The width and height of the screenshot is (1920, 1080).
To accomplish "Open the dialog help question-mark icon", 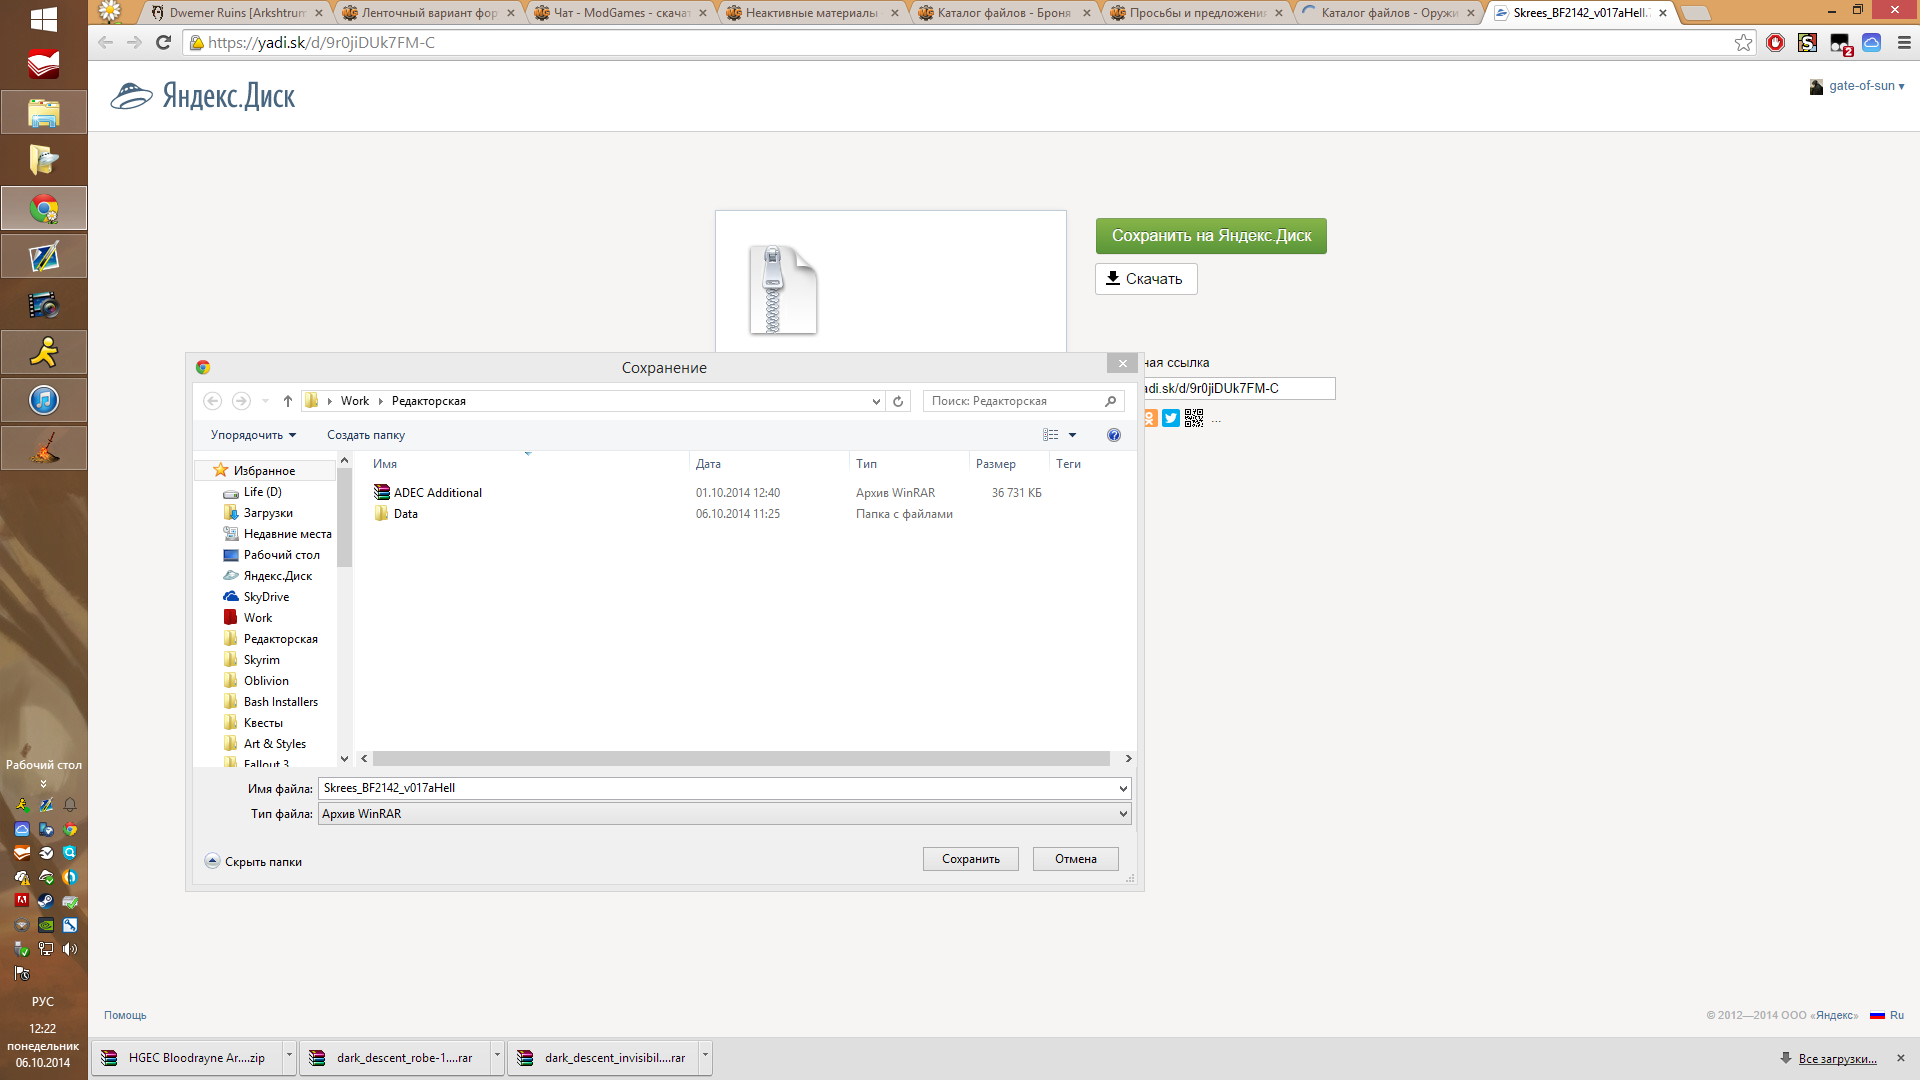I will (x=1113, y=435).
